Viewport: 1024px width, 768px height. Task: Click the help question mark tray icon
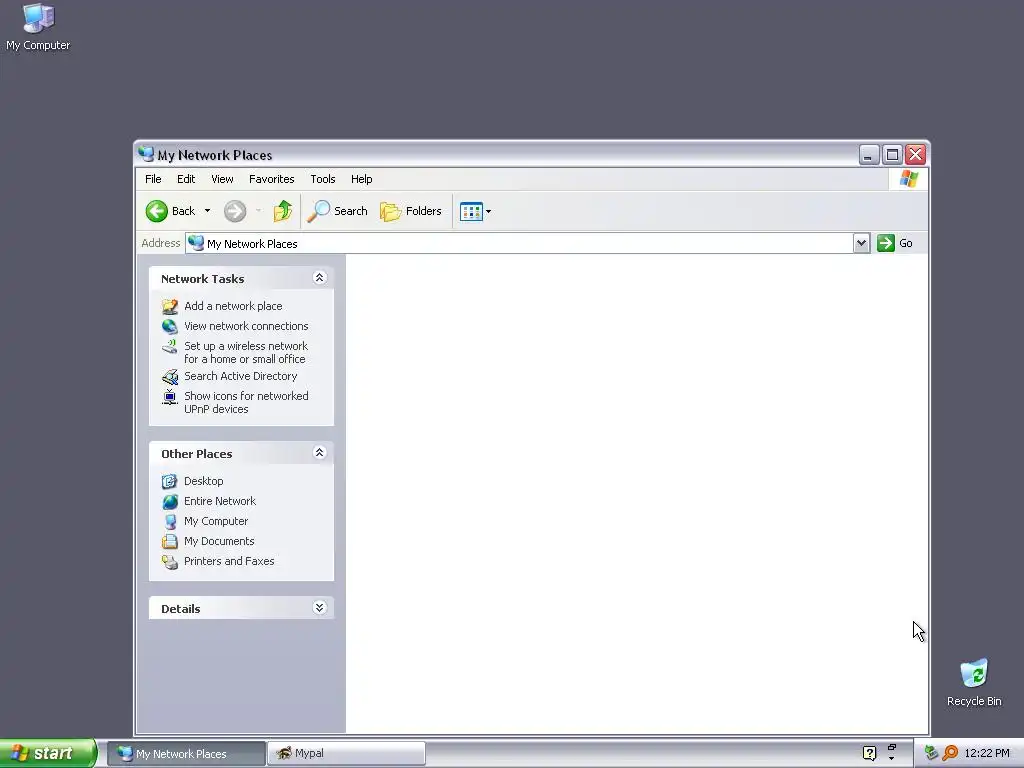click(869, 753)
